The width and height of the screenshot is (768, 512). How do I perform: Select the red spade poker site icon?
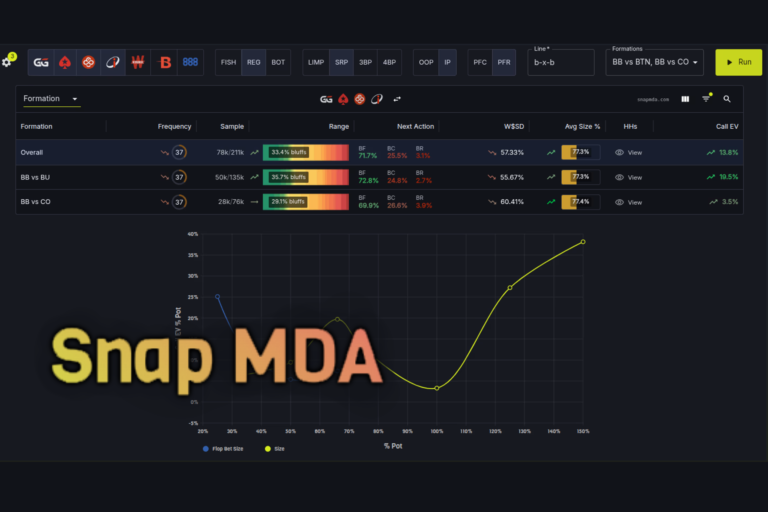point(65,62)
